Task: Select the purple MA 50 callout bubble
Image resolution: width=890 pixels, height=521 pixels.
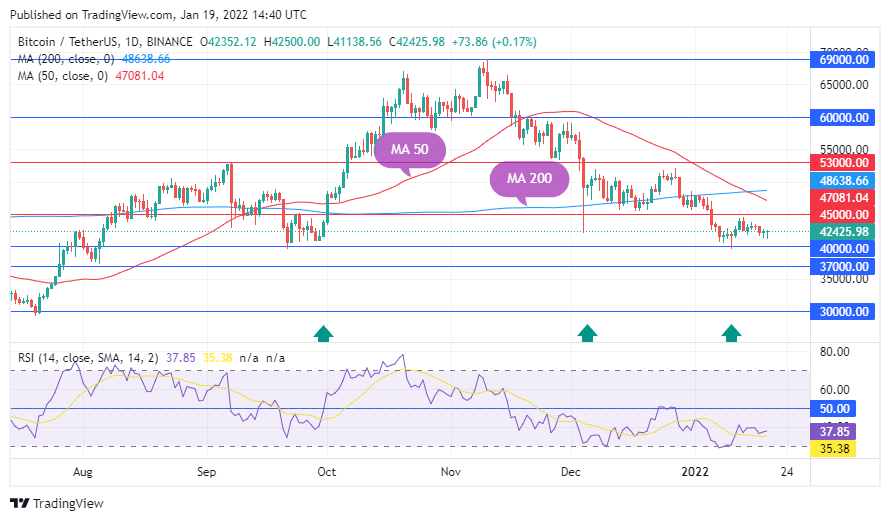Action: pyautogui.click(x=408, y=150)
